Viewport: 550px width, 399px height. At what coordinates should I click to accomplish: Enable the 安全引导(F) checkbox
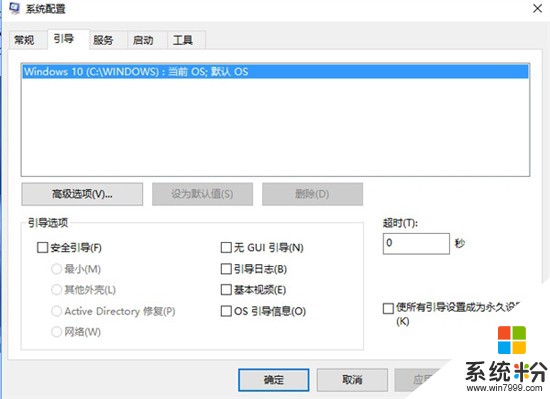(x=42, y=248)
